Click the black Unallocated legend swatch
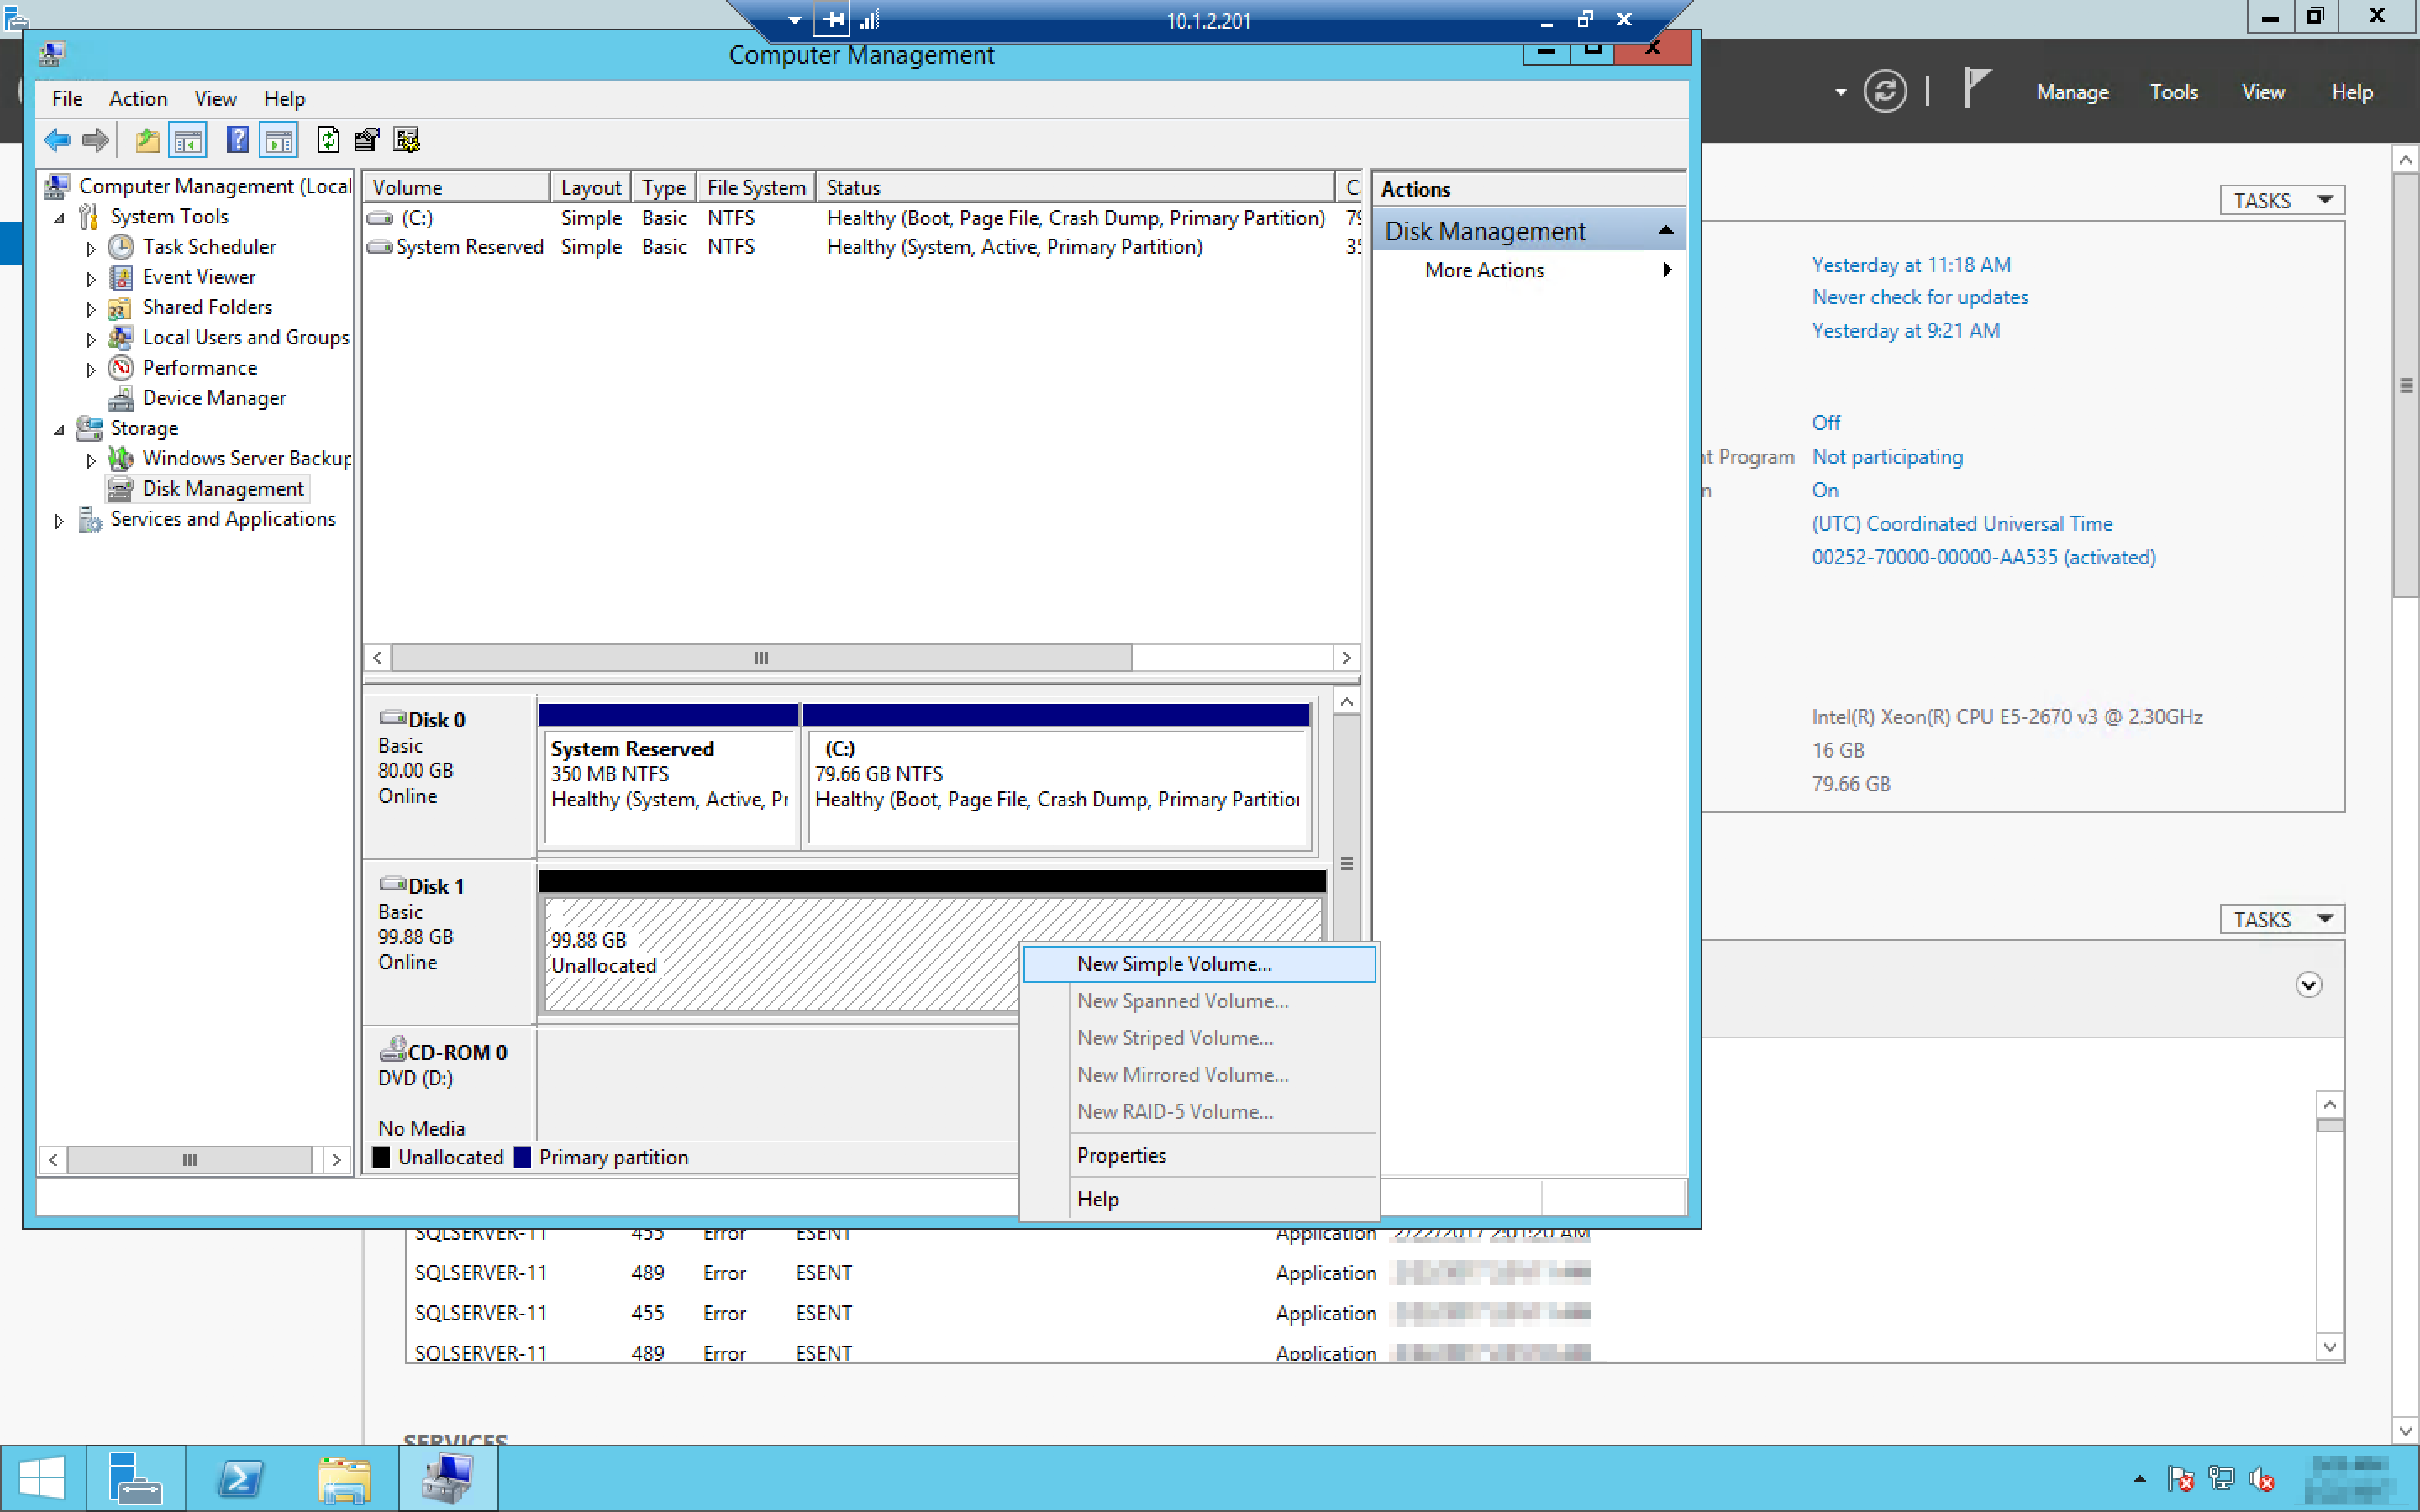The height and width of the screenshot is (1512, 2420). [x=381, y=1157]
